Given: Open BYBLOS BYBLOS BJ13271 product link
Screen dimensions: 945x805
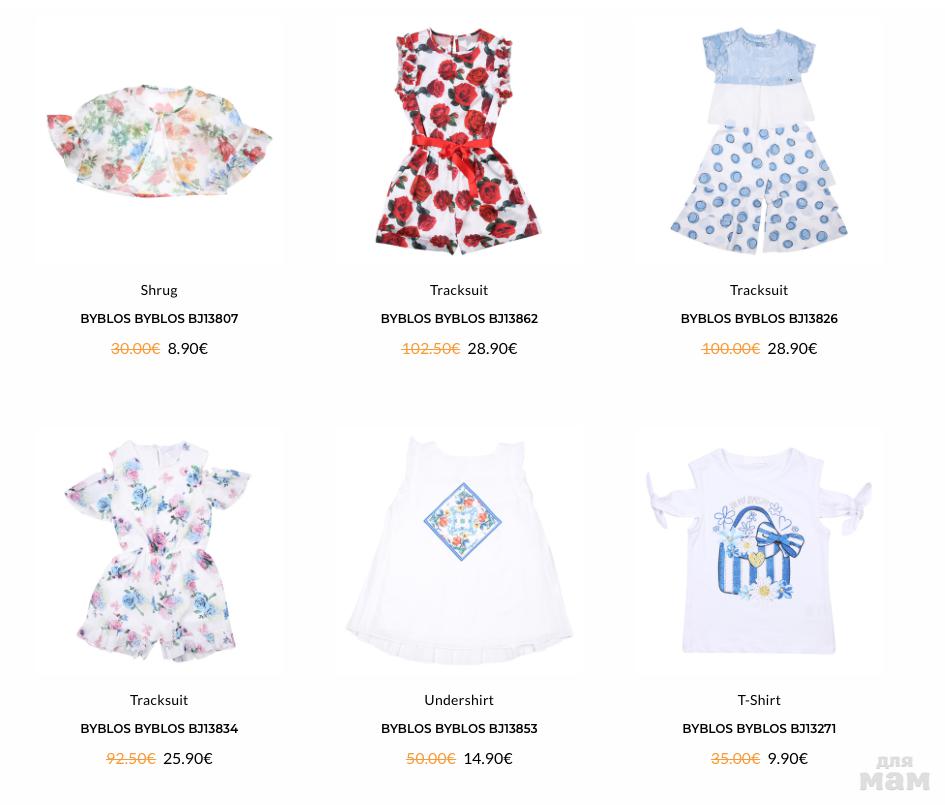Looking at the screenshot, I should pyautogui.click(x=759, y=728).
